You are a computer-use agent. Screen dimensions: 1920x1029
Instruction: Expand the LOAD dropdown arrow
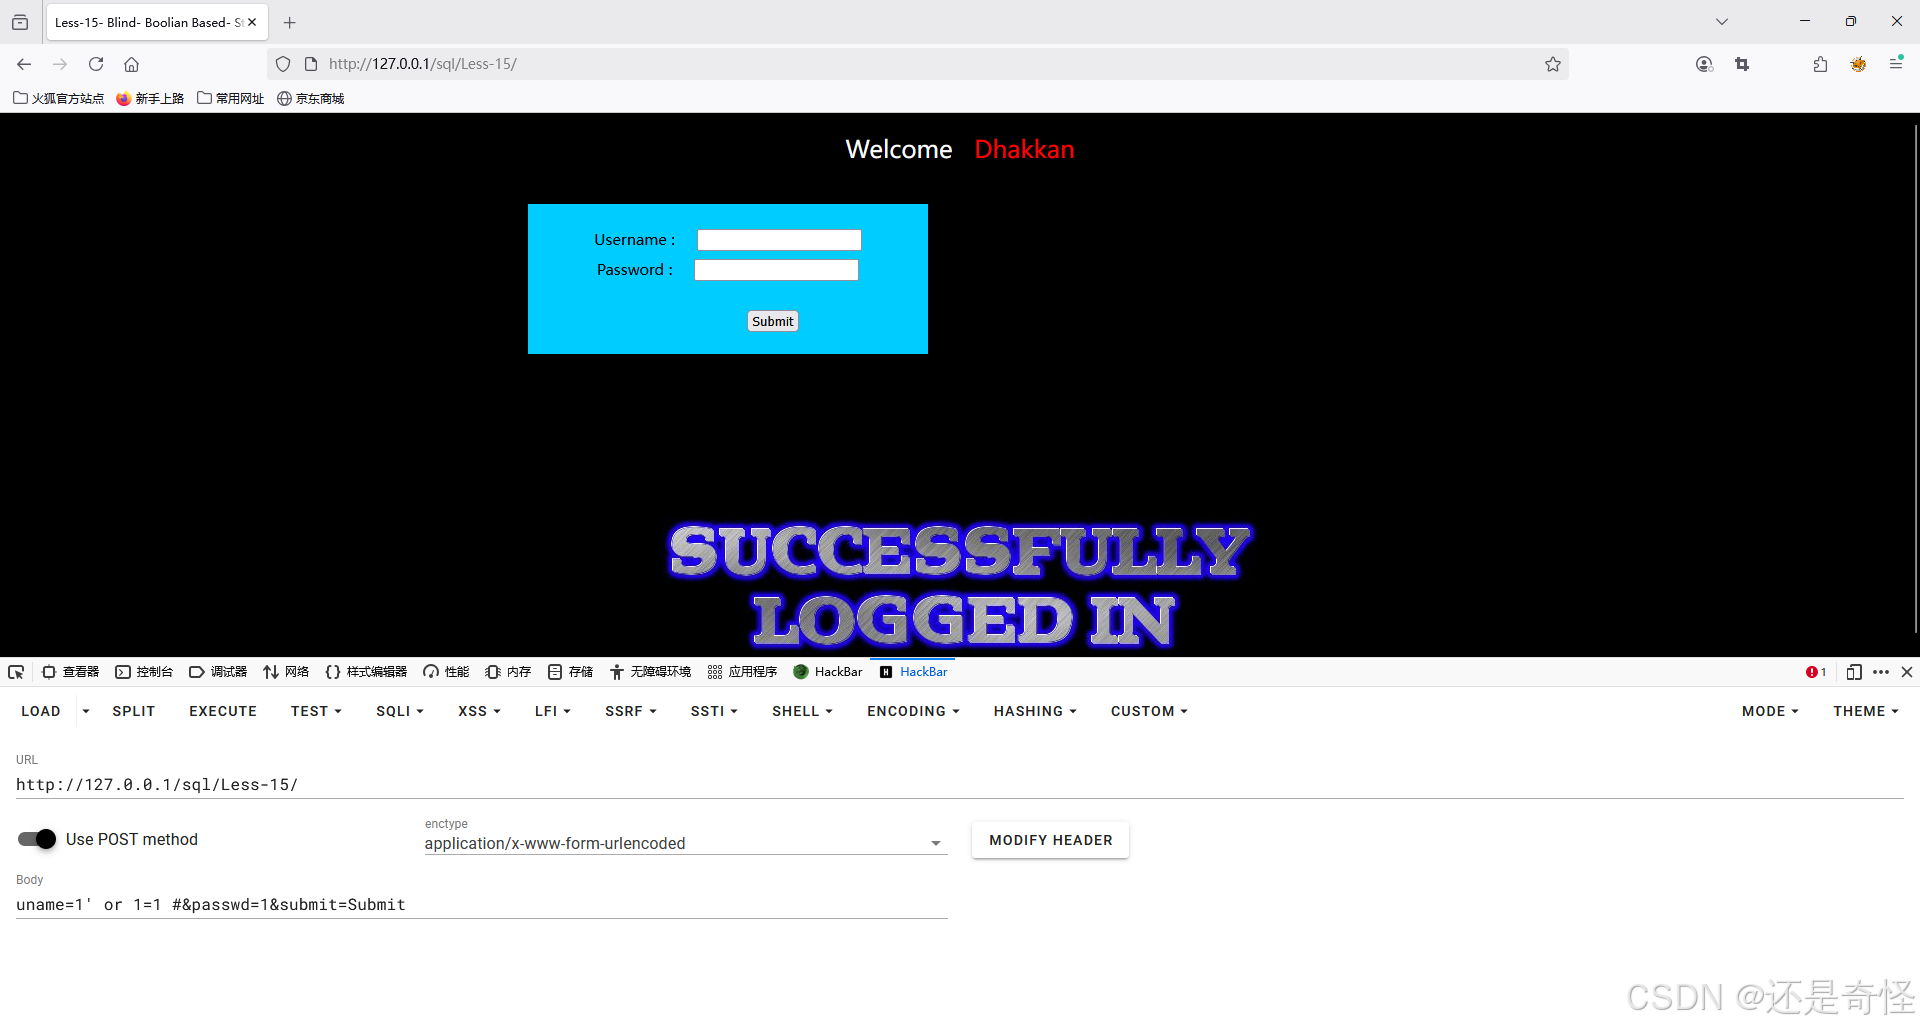click(x=86, y=711)
